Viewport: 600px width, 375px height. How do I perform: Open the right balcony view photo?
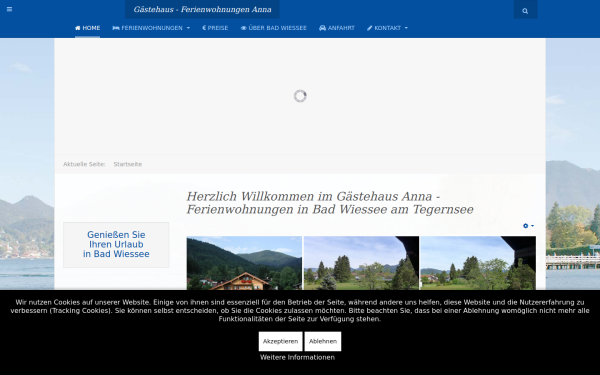coord(478,263)
